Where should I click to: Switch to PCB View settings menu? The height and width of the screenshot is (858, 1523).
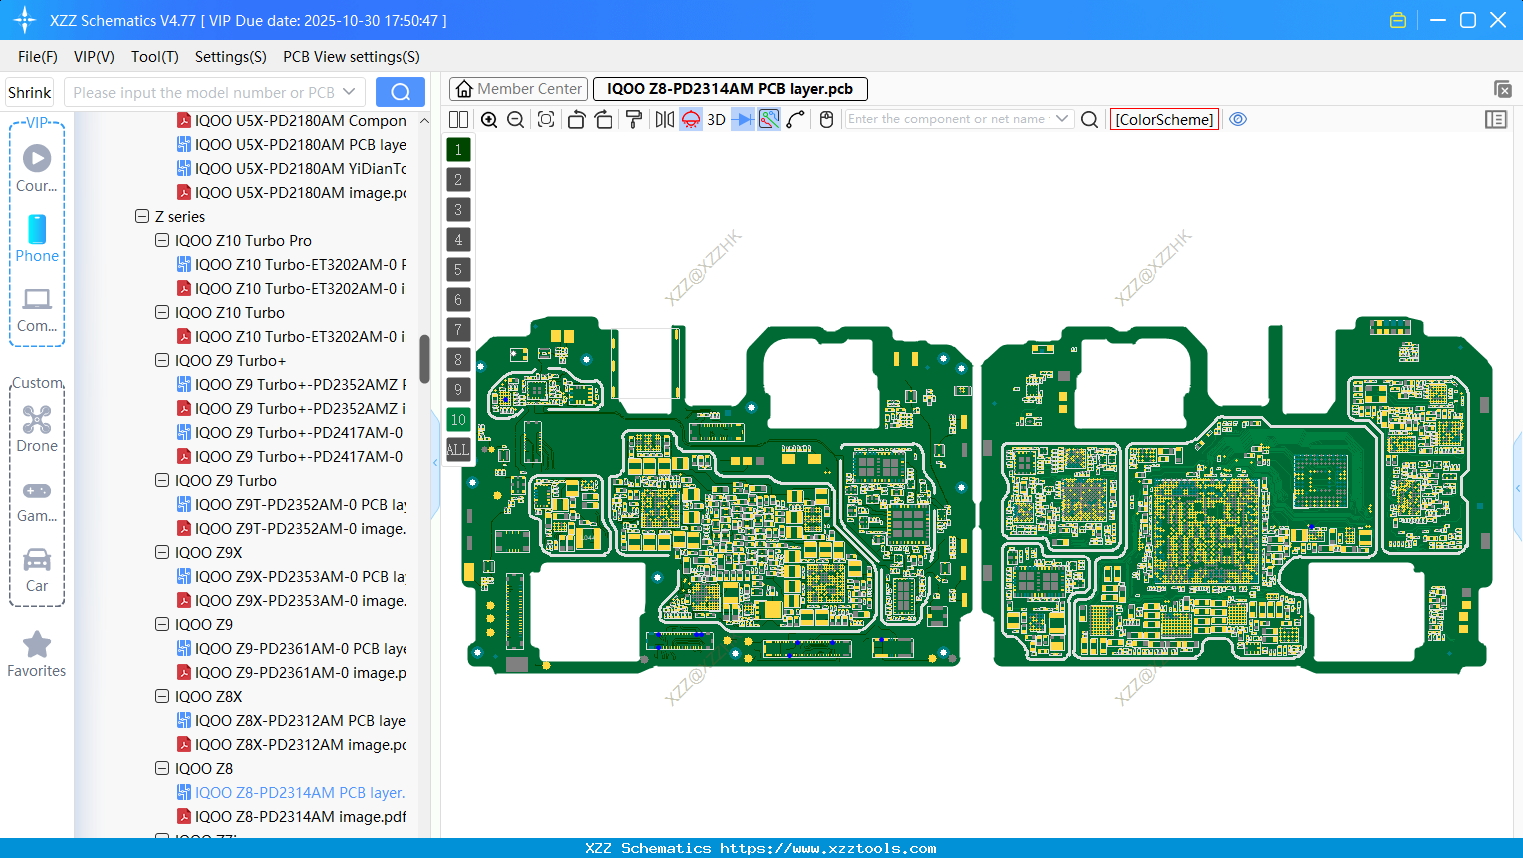(x=350, y=57)
